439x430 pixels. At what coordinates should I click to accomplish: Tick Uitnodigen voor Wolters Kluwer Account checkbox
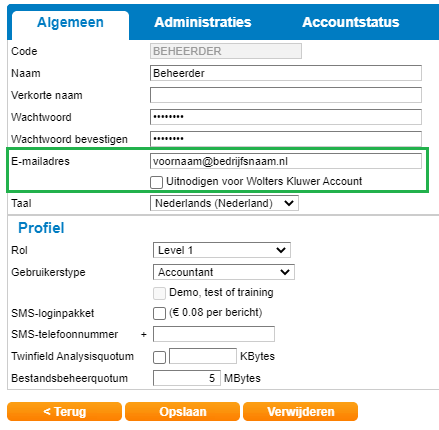pyautogui.click(x=156, y=182)
